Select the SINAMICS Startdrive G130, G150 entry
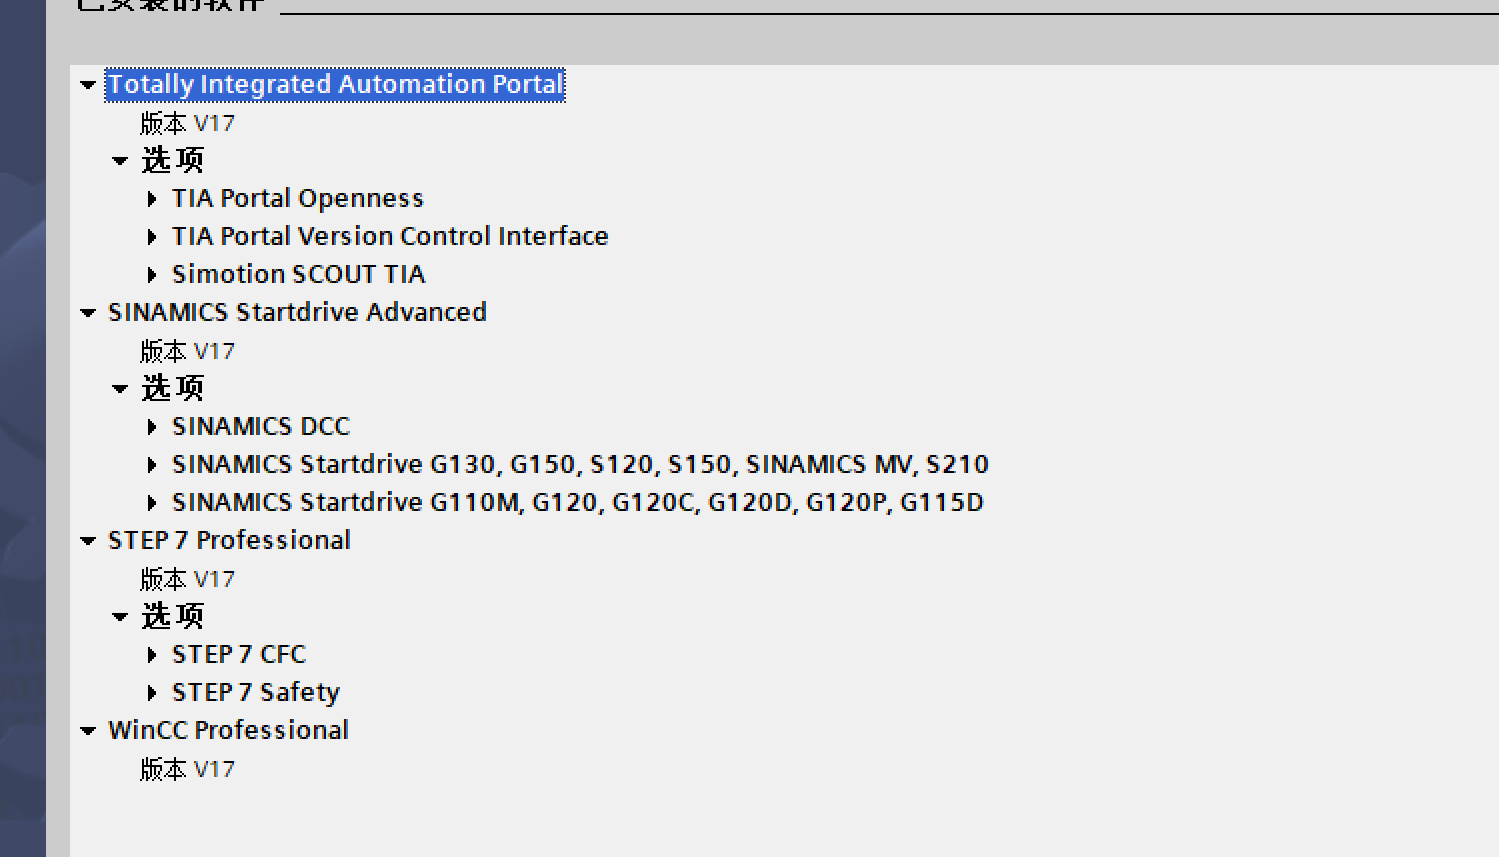Viewport: 1499px width, 857px height. point(580,465)
